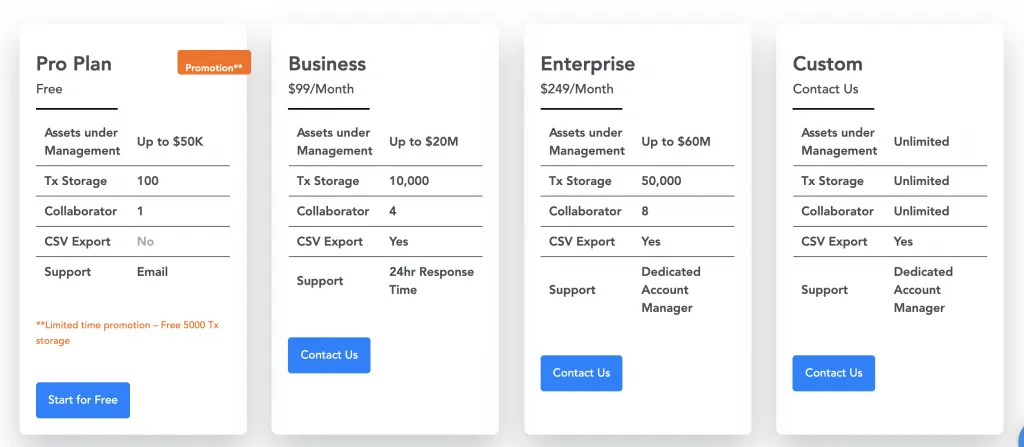Click the limited time promotion footnote

pyautogui.click(x=127, y=333)
